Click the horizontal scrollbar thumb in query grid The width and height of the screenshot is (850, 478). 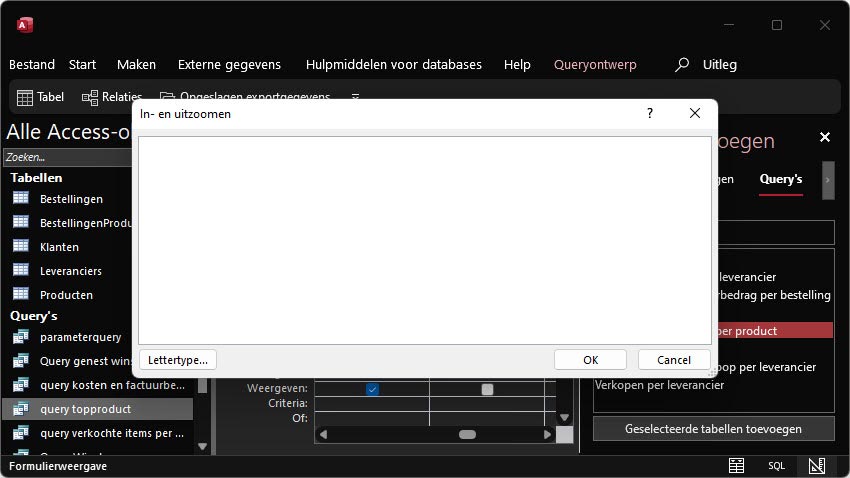467,434
